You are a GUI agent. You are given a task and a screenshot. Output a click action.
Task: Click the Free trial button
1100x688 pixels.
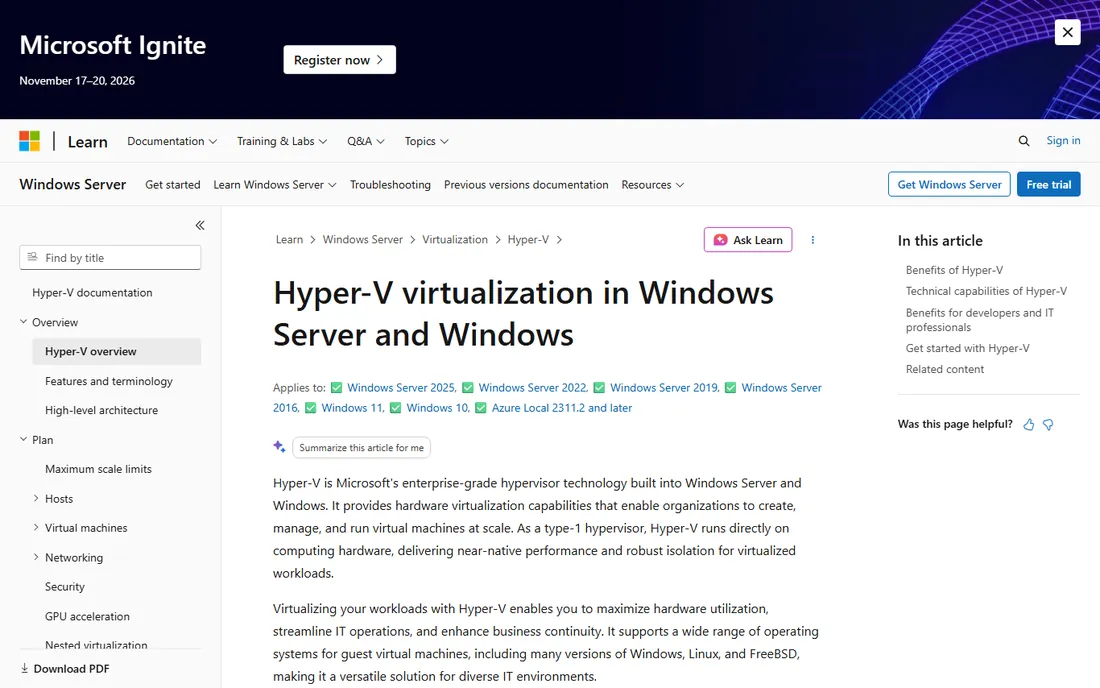[1049, 184]
